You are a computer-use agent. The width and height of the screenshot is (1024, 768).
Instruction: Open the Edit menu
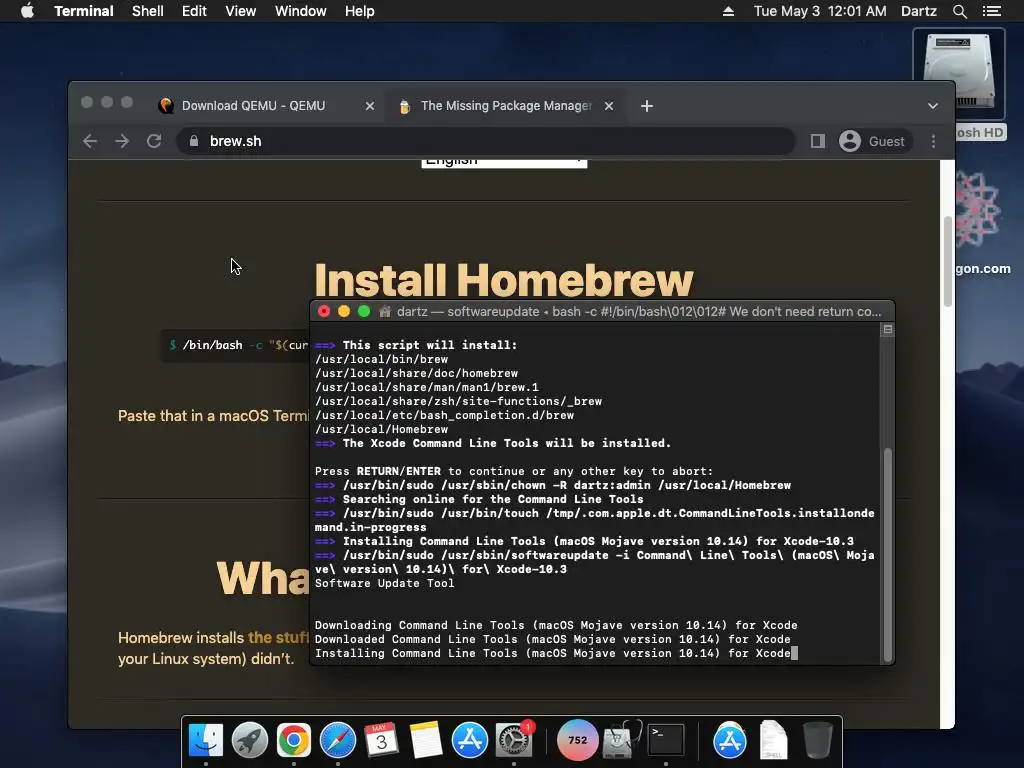(x=194, y=11)
